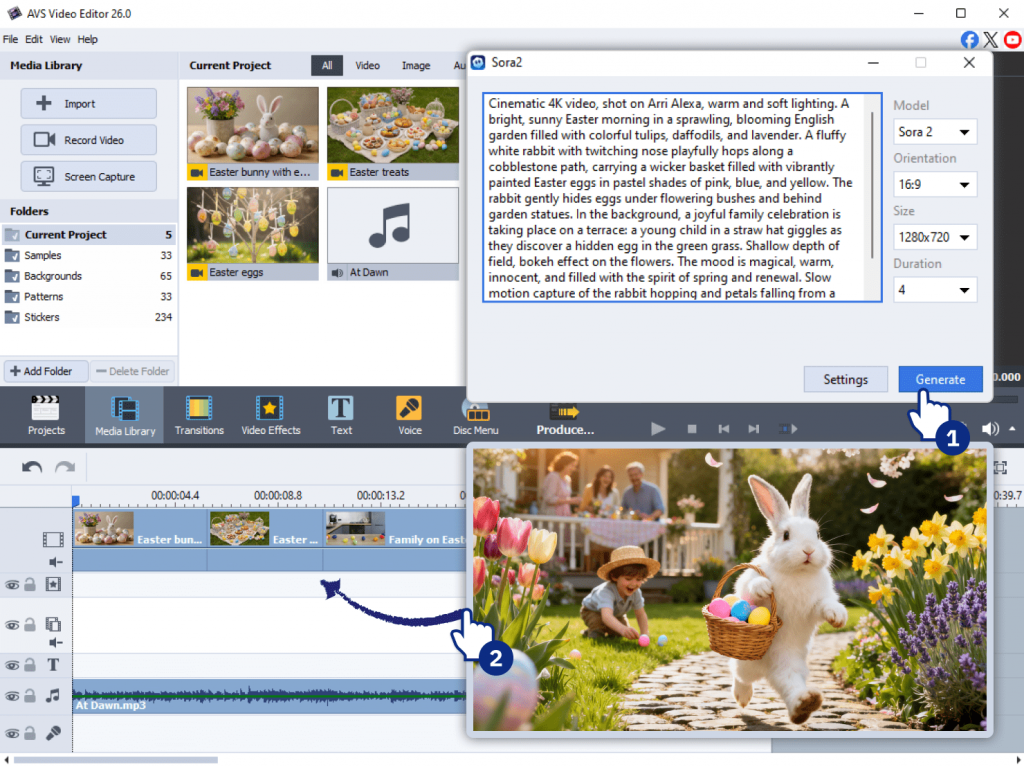
Task: Toggle eye visibility on text track
Action: [x=12, y=665]
